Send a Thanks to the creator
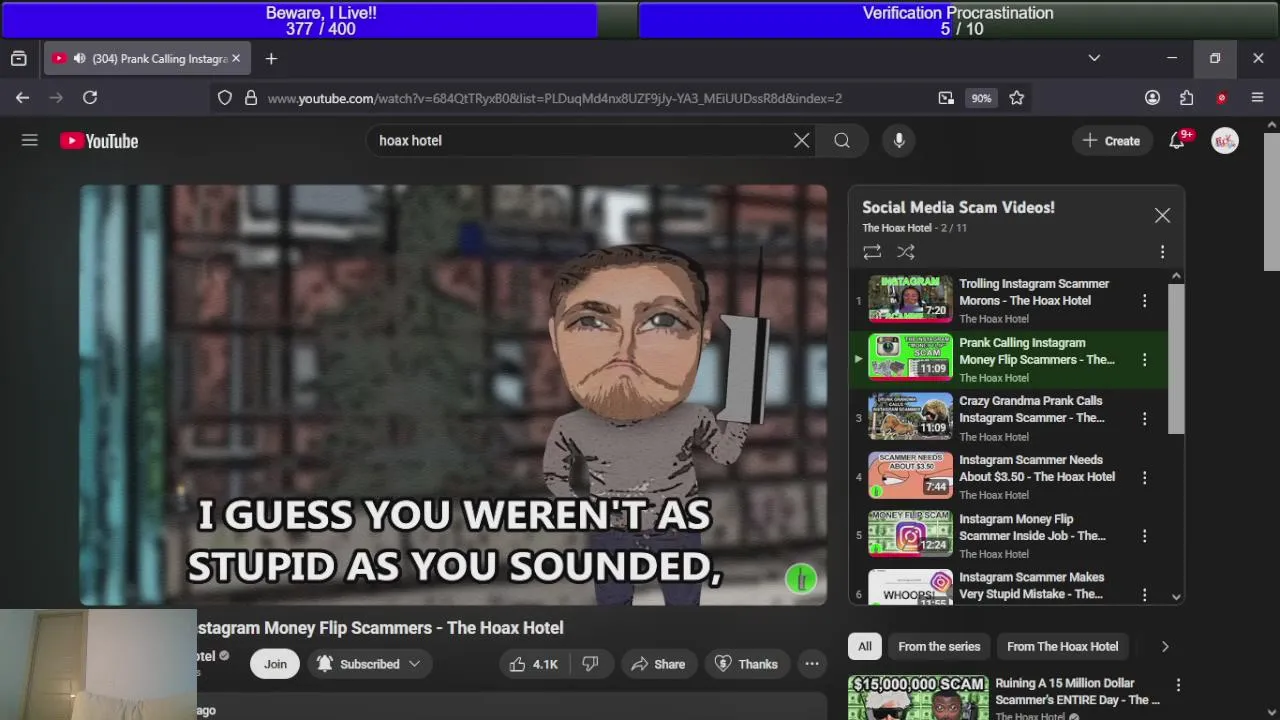This screenshot has height=720, width=1280. tap(746, 664)
